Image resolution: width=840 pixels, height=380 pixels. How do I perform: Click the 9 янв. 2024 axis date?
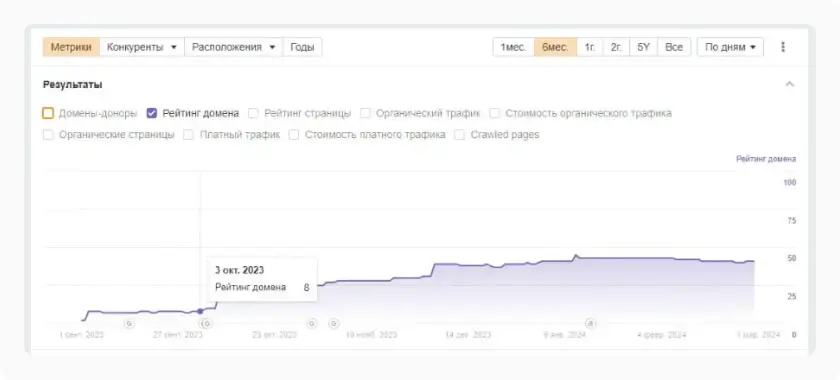pyautogui.click(x=565, y=335)
